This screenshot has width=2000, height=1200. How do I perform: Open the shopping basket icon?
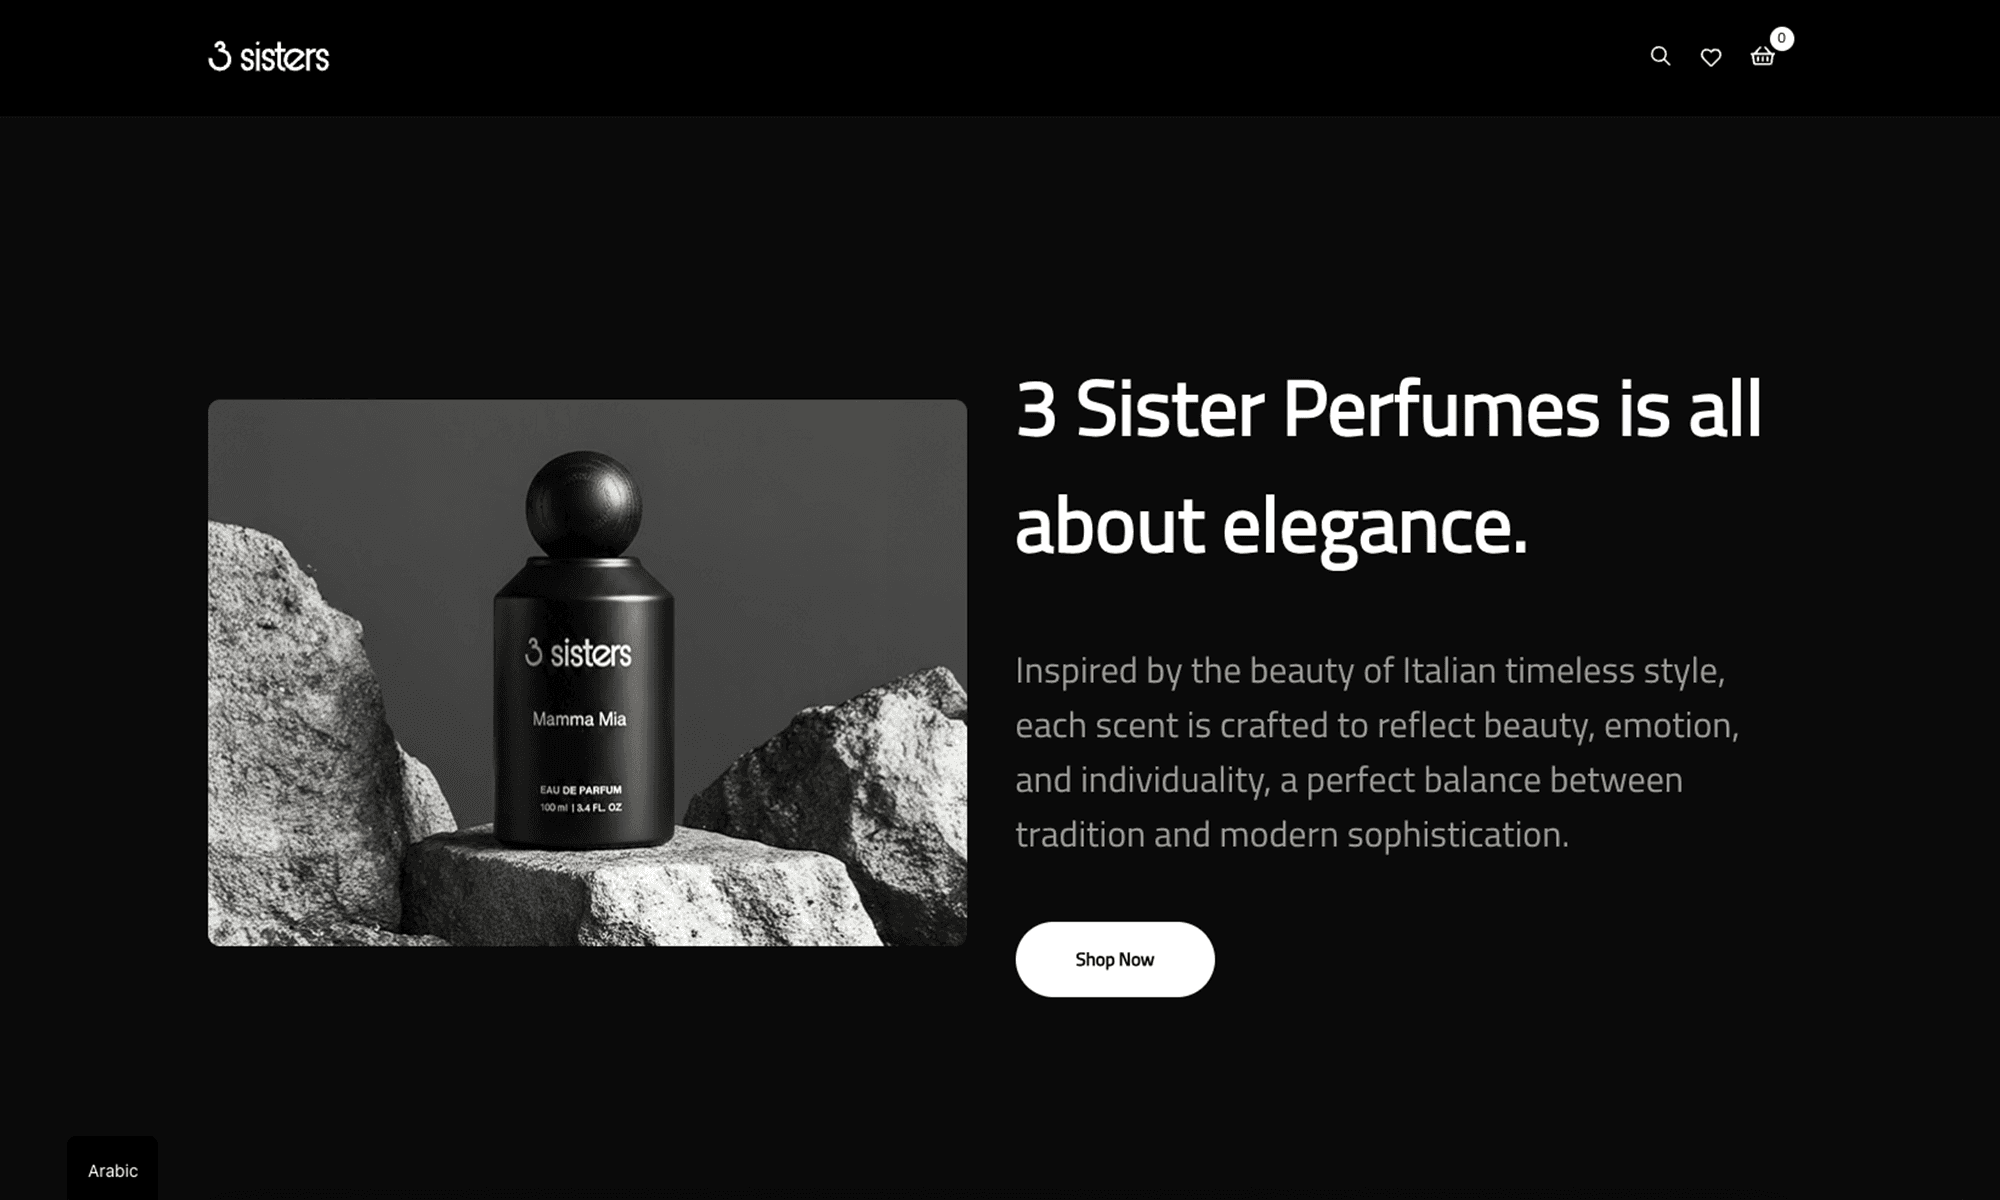pyautogui.click(x=1762, y=57)
